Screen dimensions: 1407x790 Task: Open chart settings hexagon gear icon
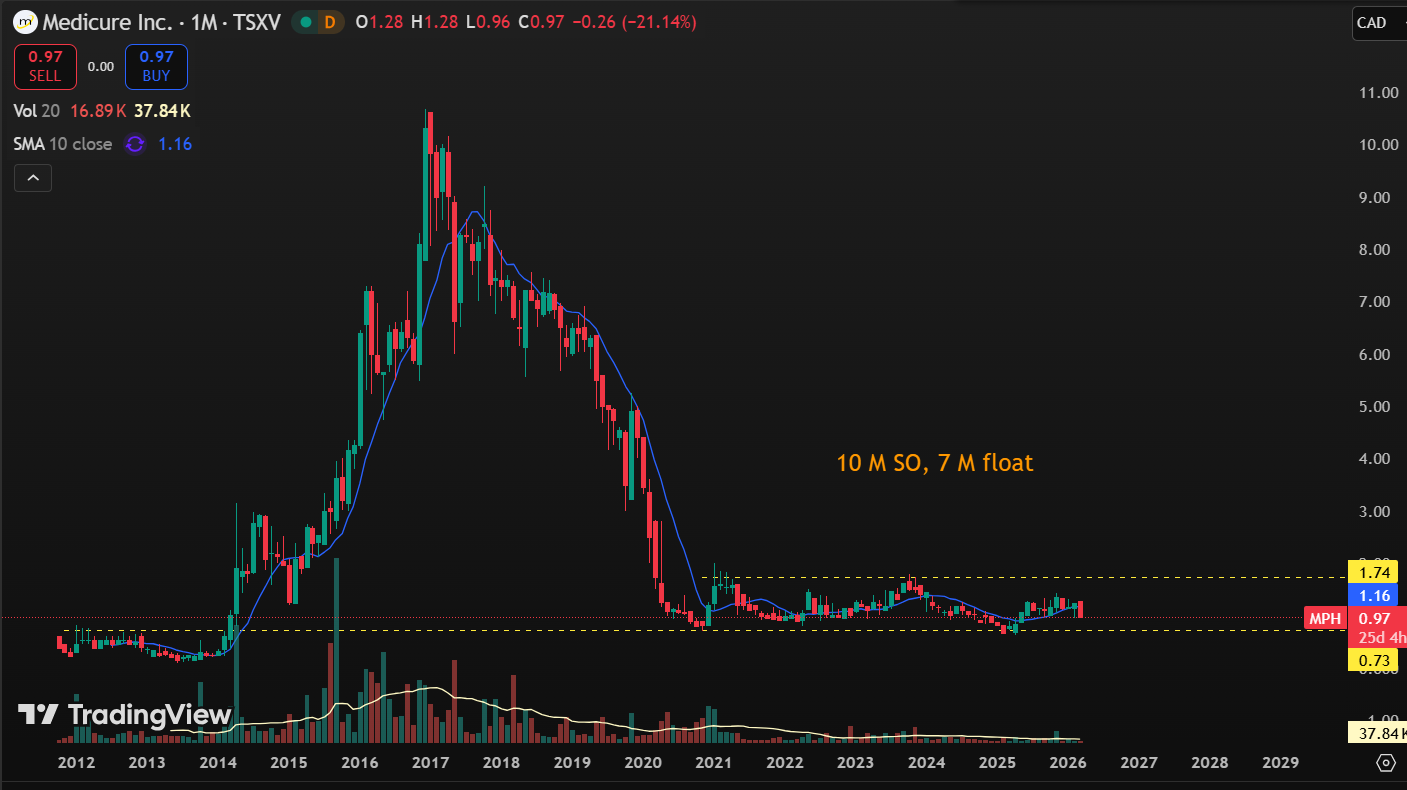click(x=1386, y=763)
